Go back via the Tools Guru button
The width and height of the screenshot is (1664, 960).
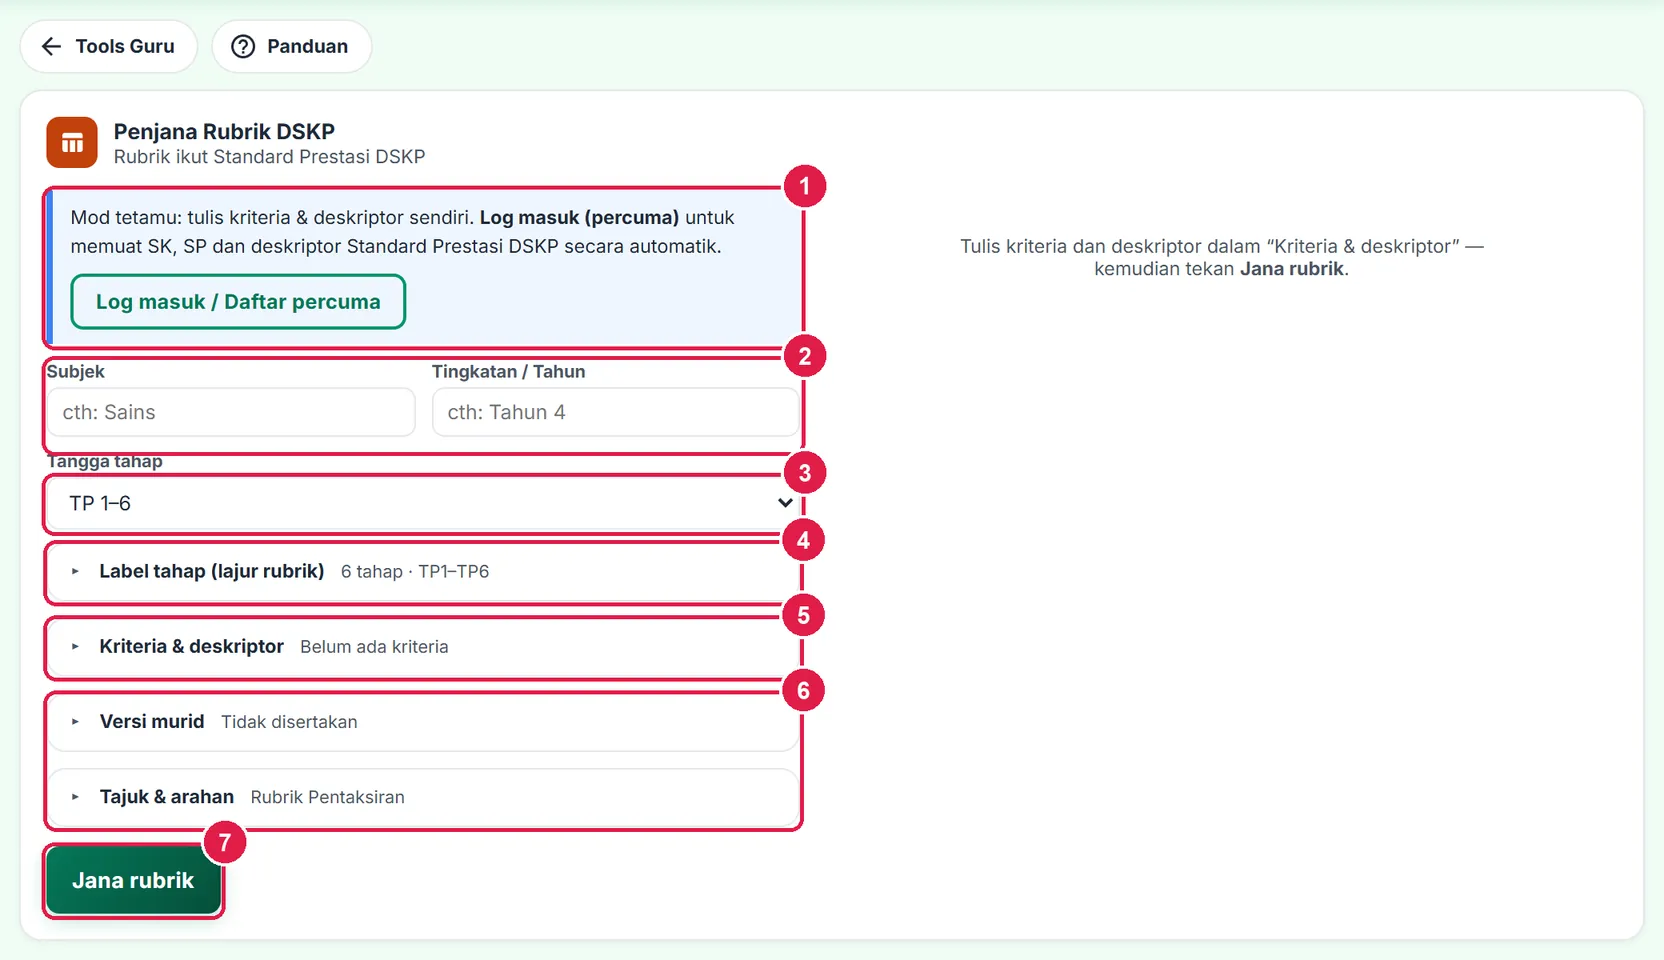coord(109,46)
